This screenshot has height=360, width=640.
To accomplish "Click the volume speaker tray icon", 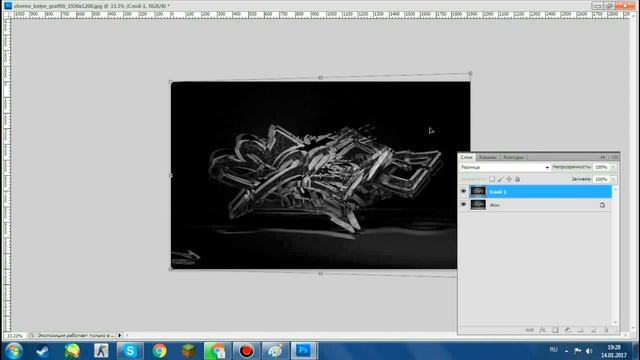I will point(589,351).
